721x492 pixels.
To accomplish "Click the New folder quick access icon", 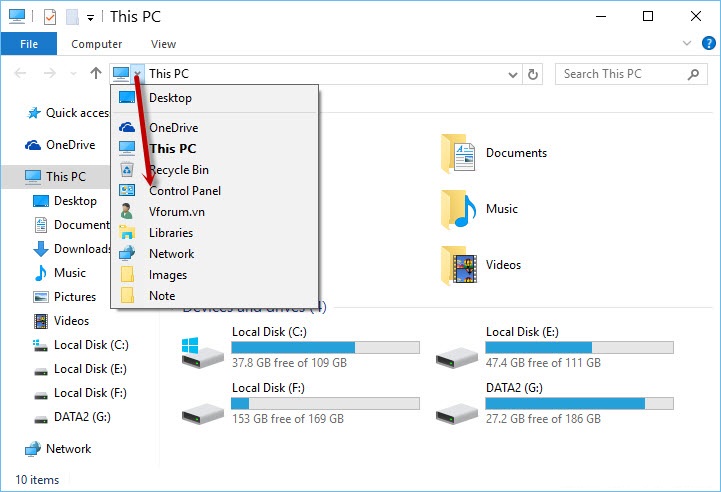I will tap(72, 17).
